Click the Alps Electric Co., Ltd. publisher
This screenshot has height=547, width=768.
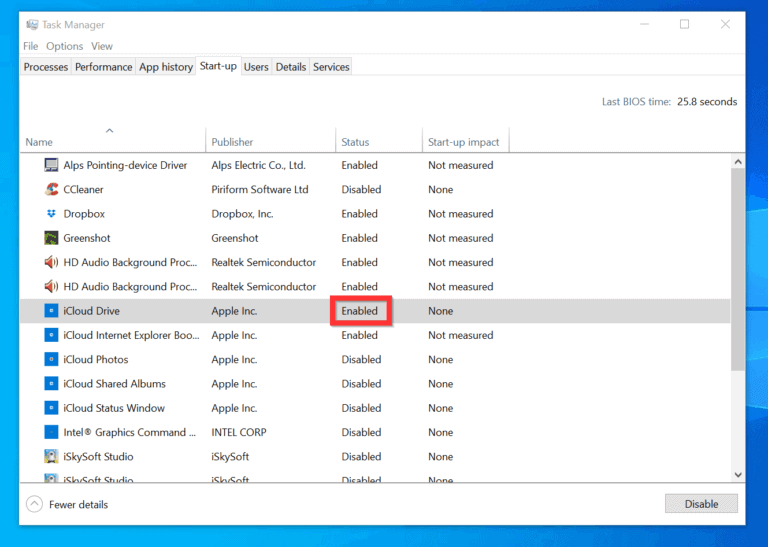(258, 165)
